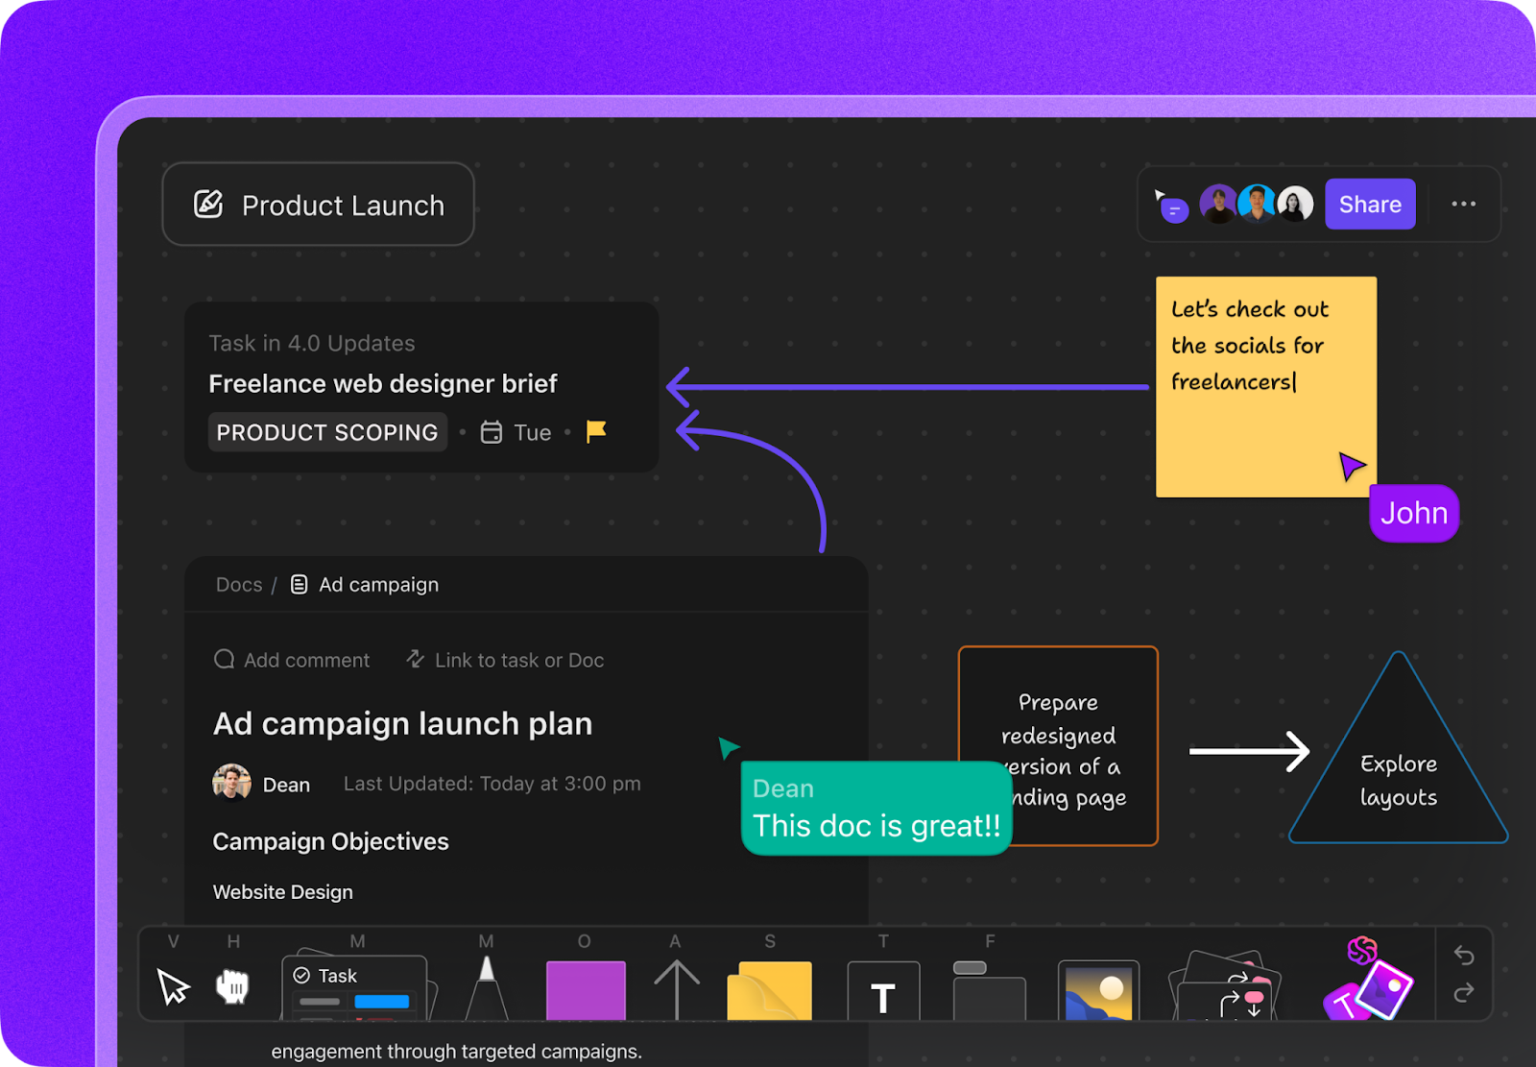Click the redo arrow

1464,992
